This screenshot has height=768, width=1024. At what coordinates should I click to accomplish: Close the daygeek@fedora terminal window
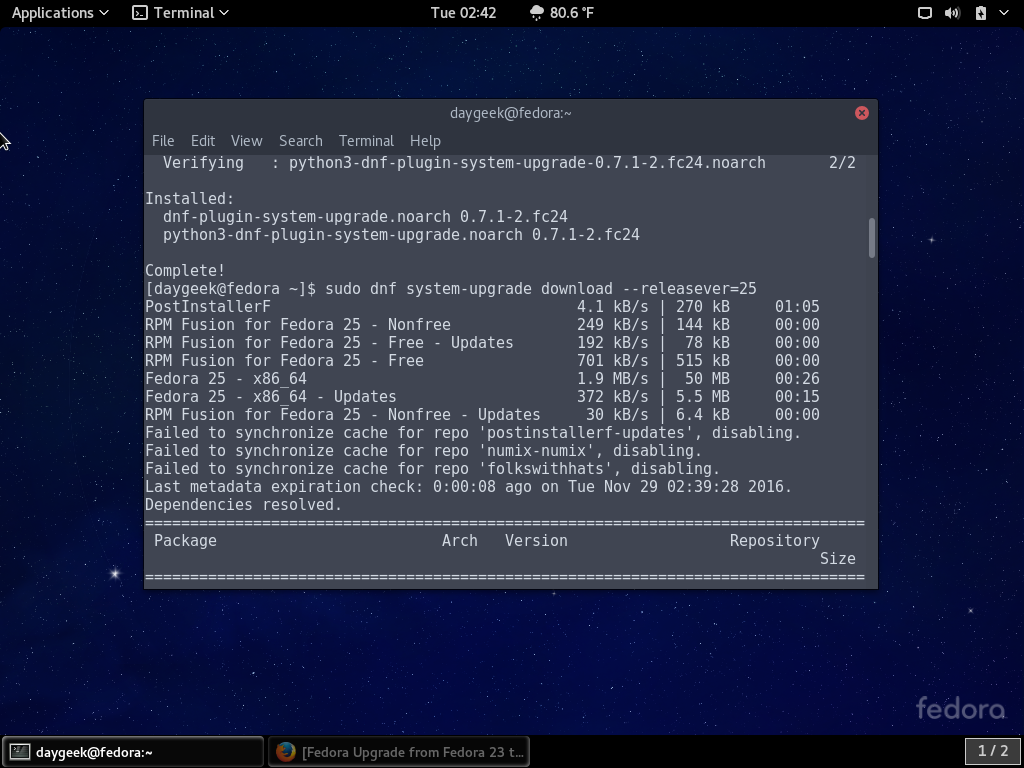pyautogui.click(x=861, y=113)
